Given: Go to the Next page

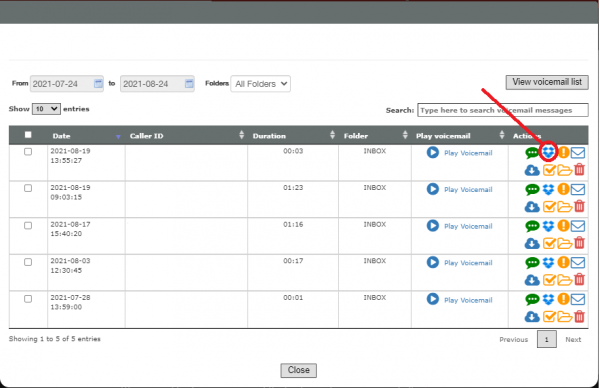Looking at the screenshot, I should pyautogui.click(x=573, y=339).
